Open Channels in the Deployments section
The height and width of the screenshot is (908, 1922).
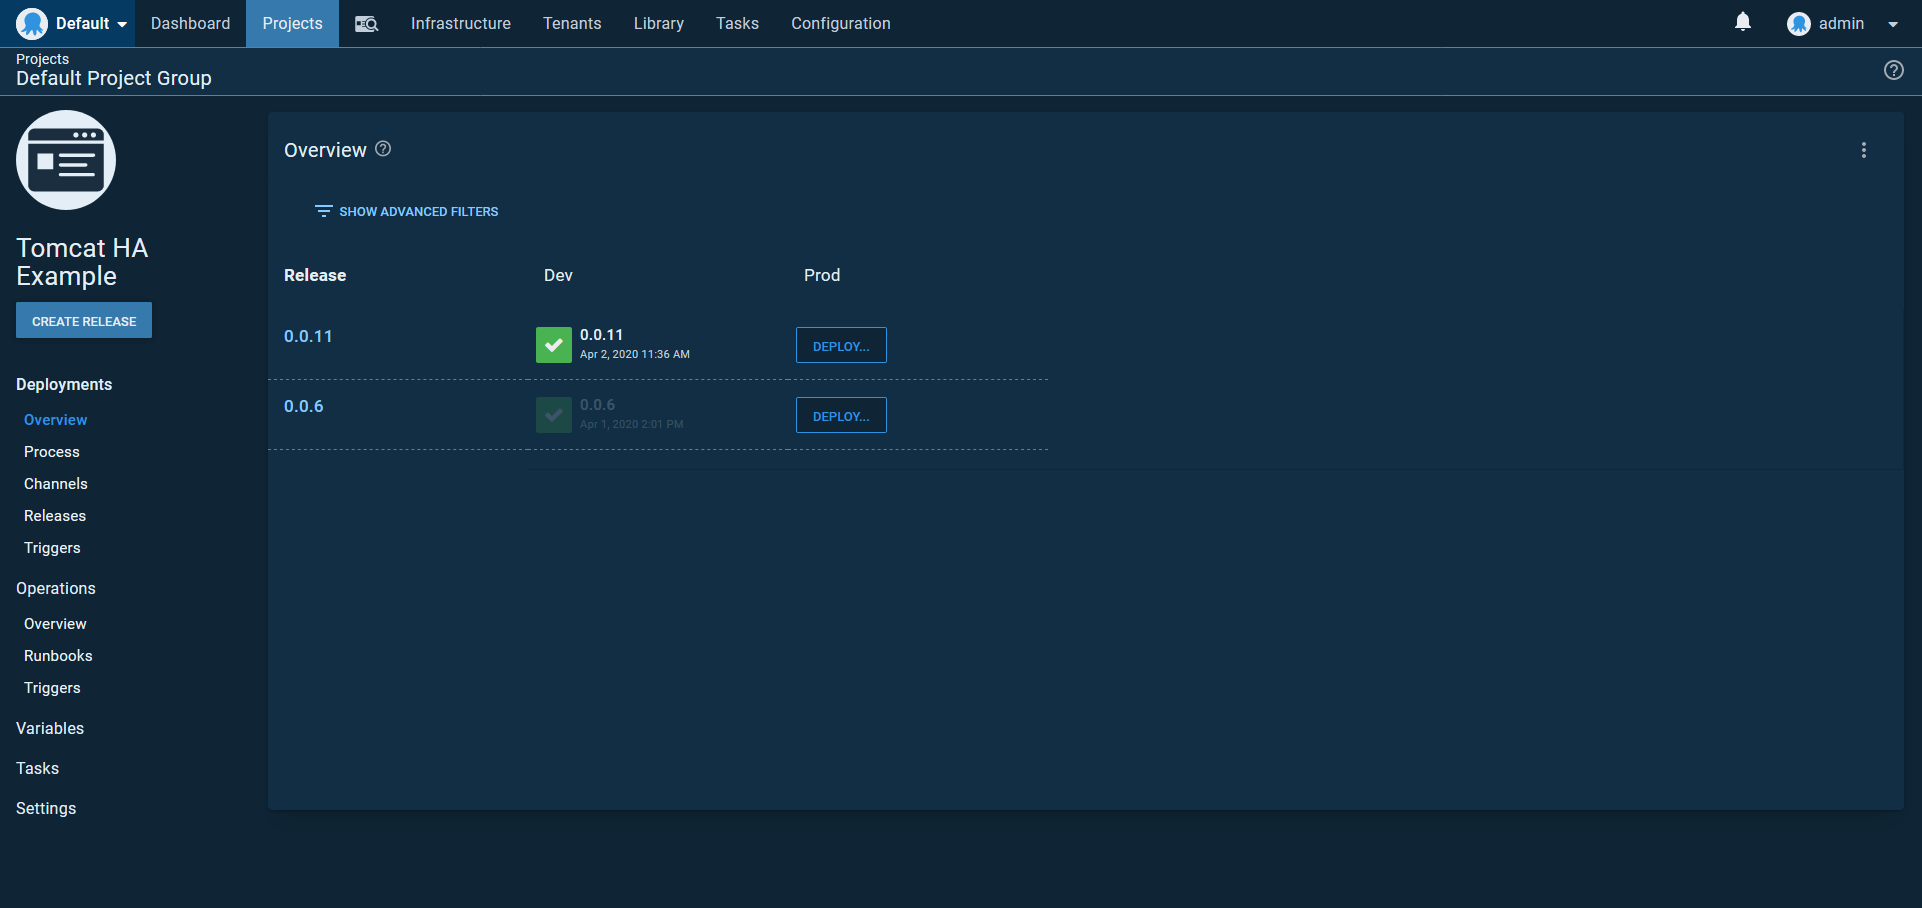tap(56, 484)
